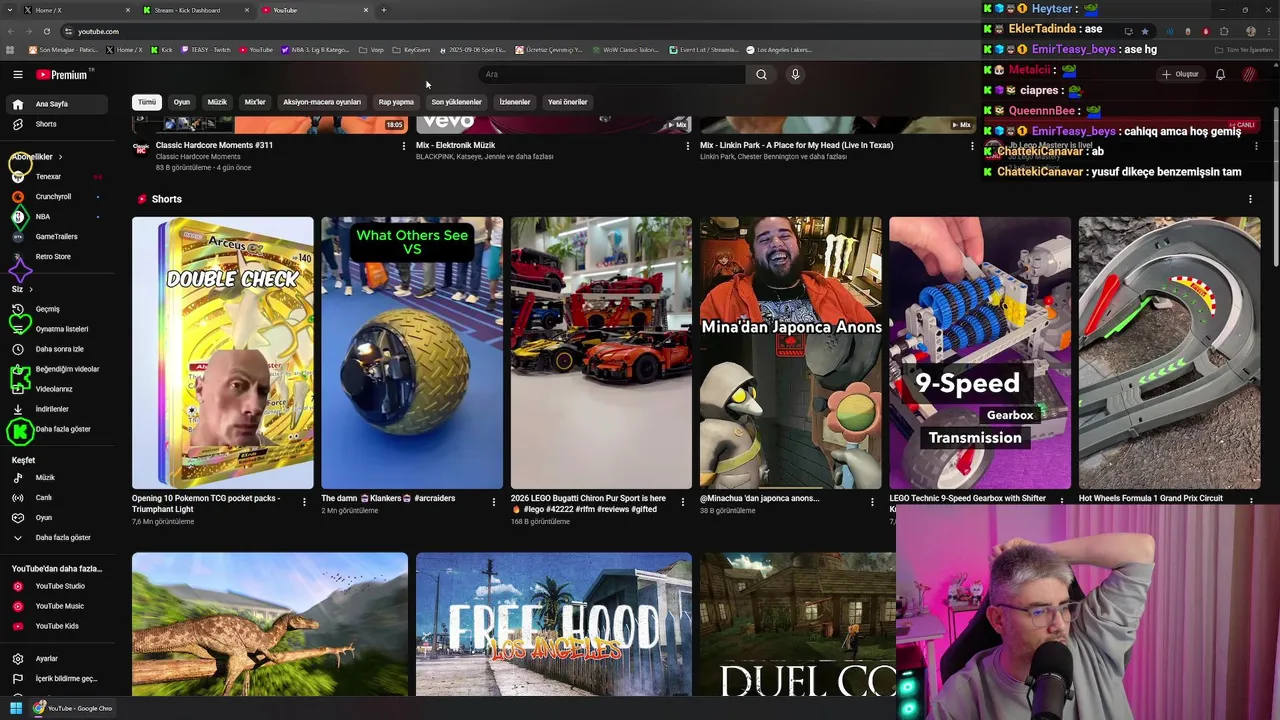This screenshot has width=1280, height=720.
Task: Open options for Mix - Linkin Park
Action: [x=972, y=146]
